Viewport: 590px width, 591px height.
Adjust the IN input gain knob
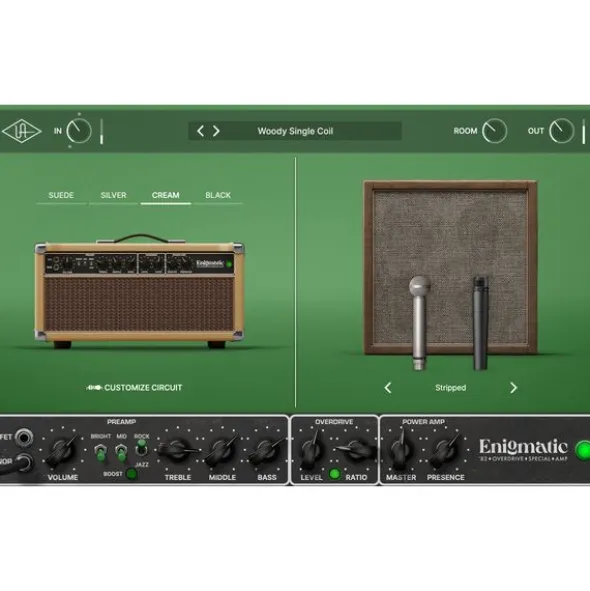click(79, 131)
